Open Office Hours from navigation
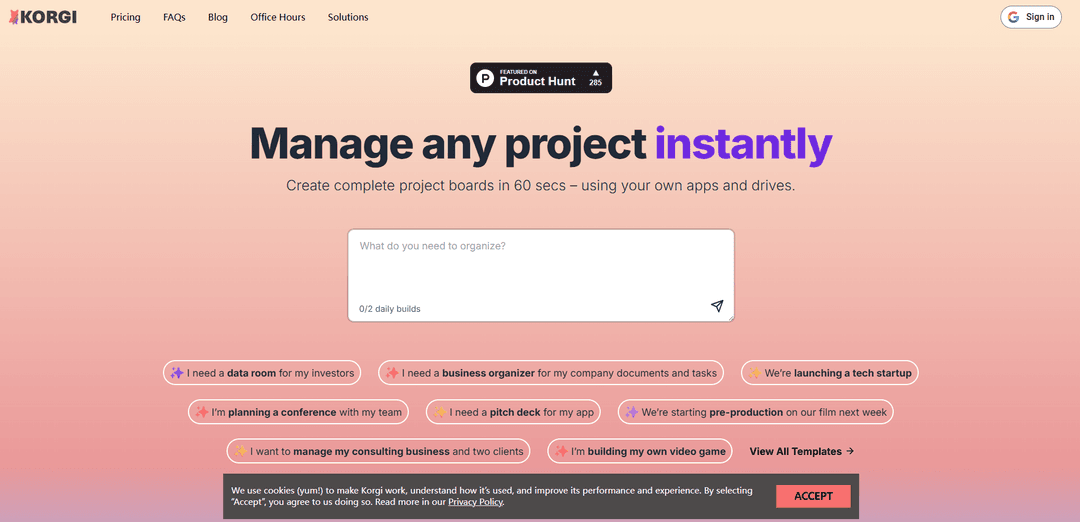The image size is (1080, 522). click(x=278, y=17)
